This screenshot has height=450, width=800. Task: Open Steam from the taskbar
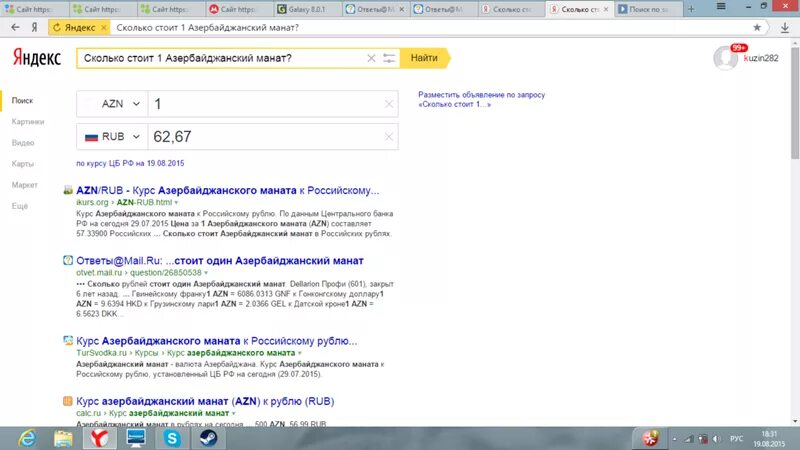coord(208,438)
